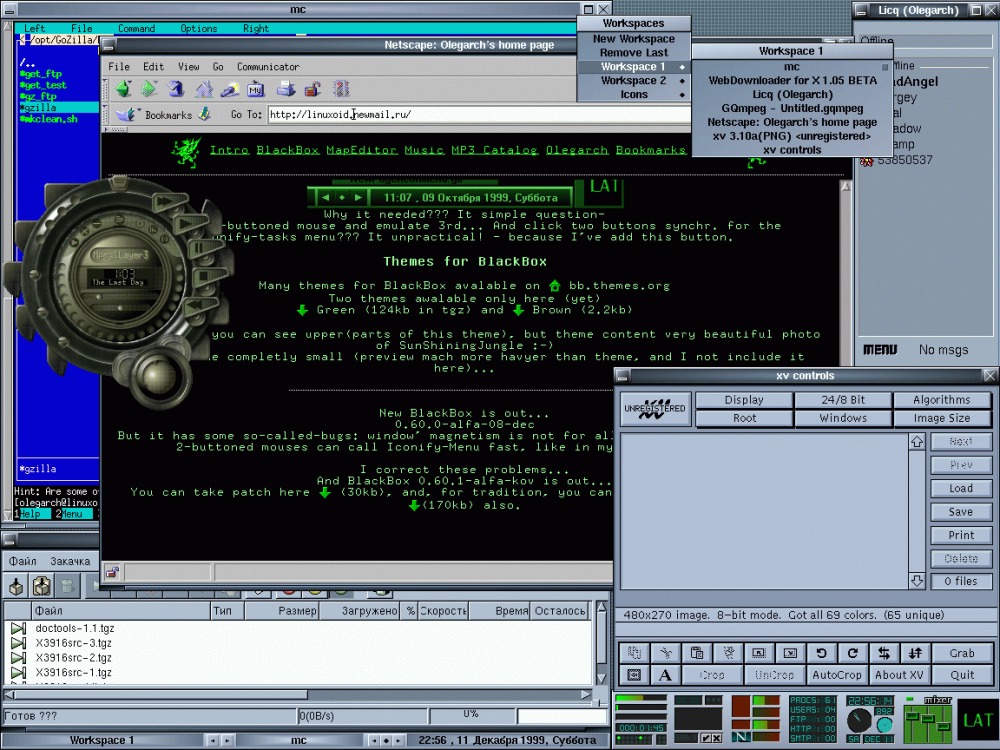
Task: Click the green dragon logo on the web page
Action: 187,152
